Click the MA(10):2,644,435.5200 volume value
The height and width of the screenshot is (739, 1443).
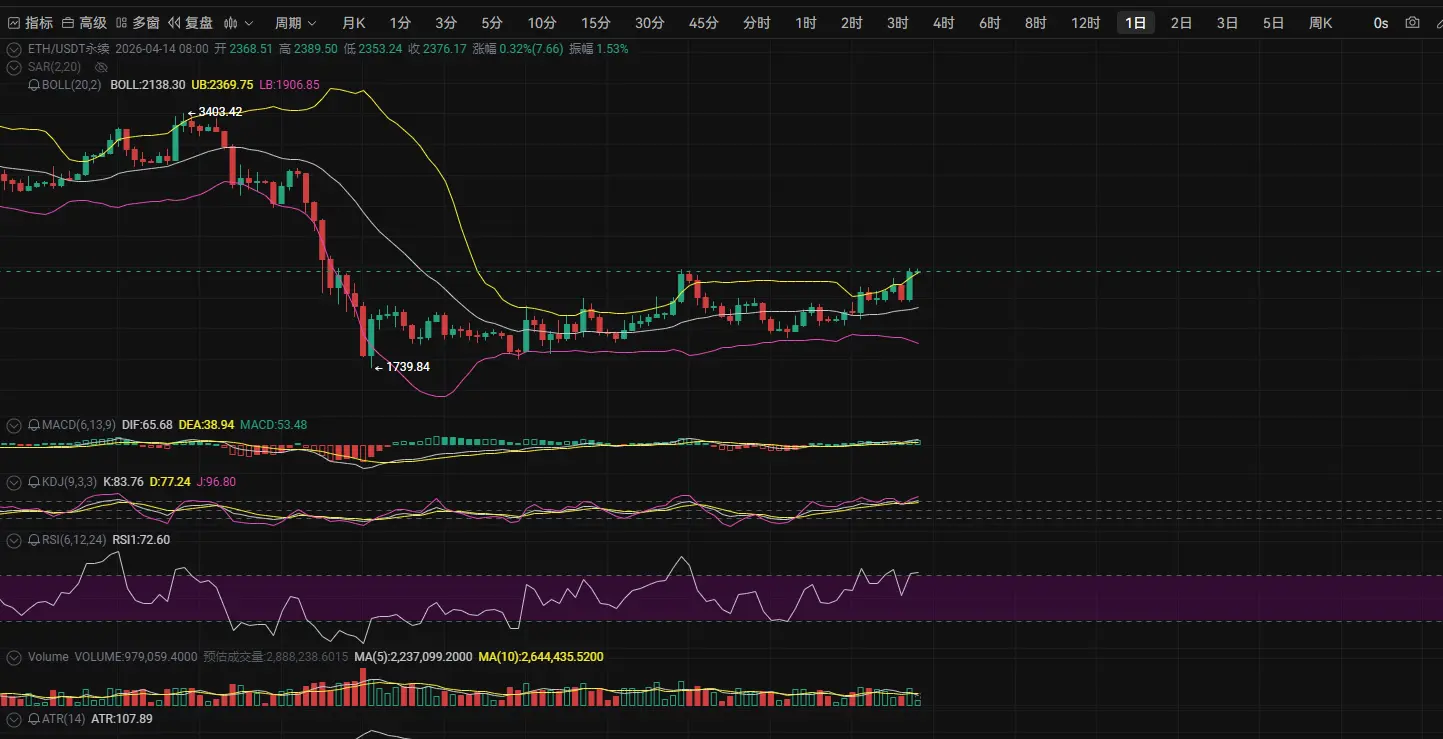click(541, 657)
